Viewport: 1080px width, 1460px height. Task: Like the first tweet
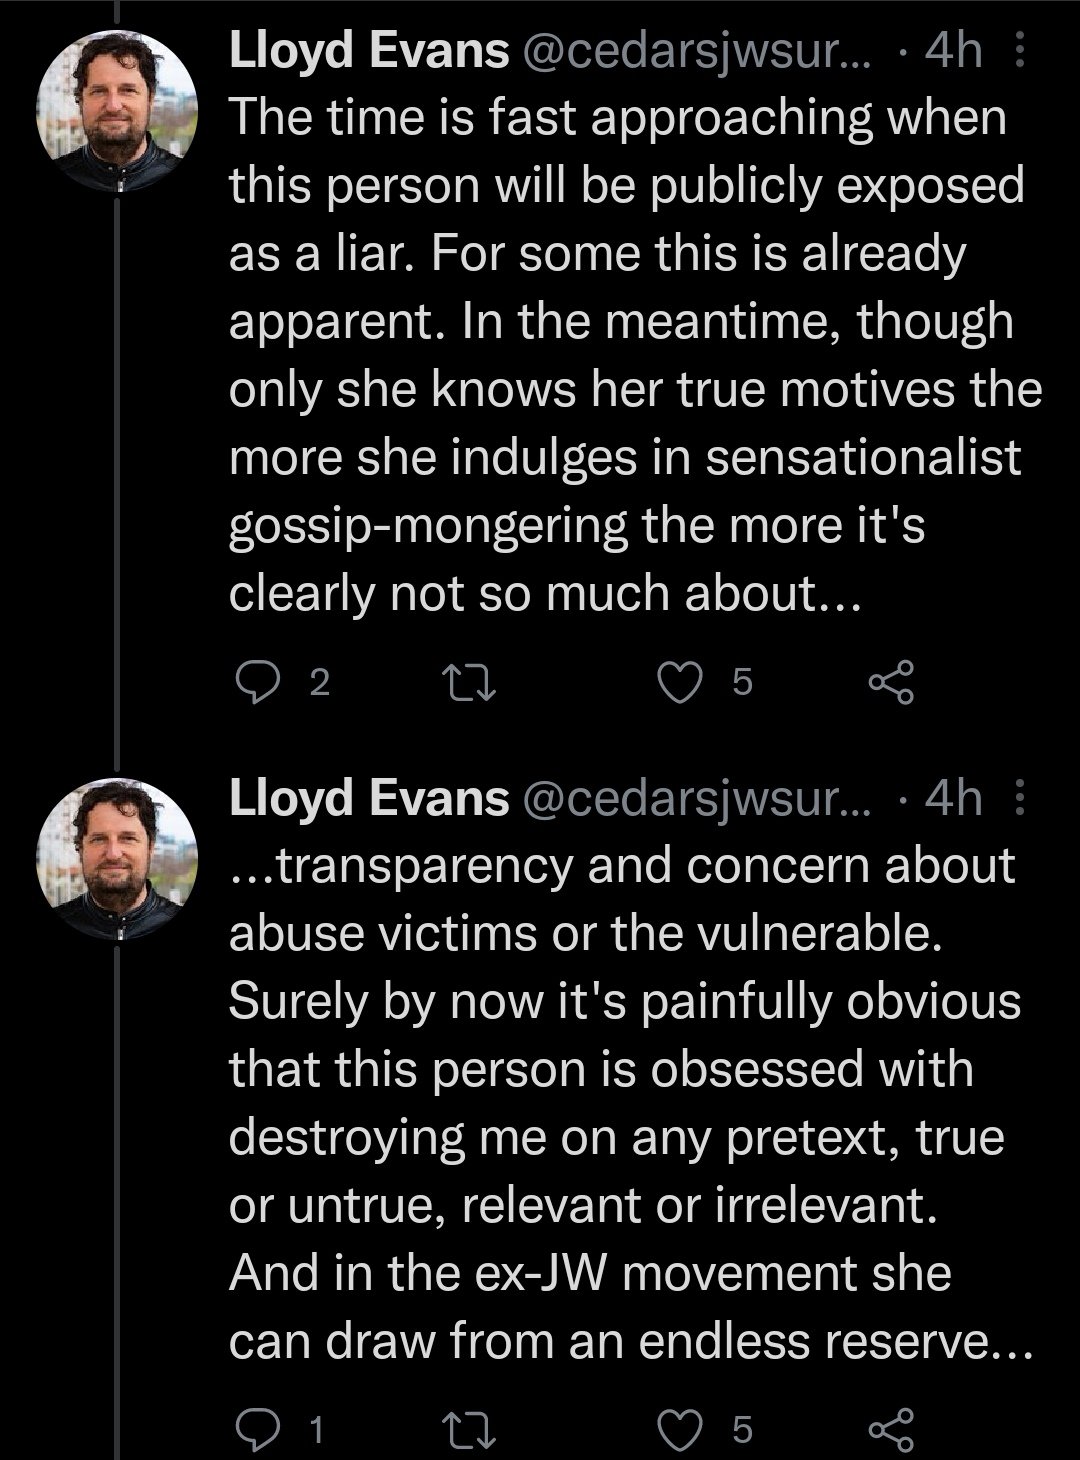(x=682, y=682)
